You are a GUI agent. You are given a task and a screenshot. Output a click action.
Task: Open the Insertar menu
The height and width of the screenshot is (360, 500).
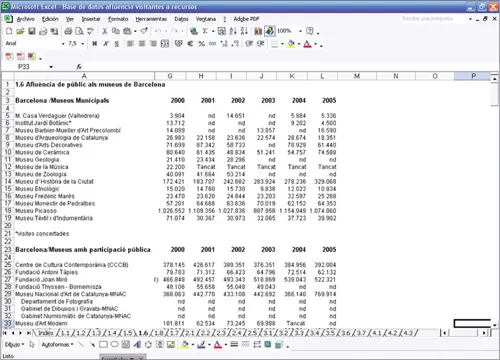(x=91, y=19)
